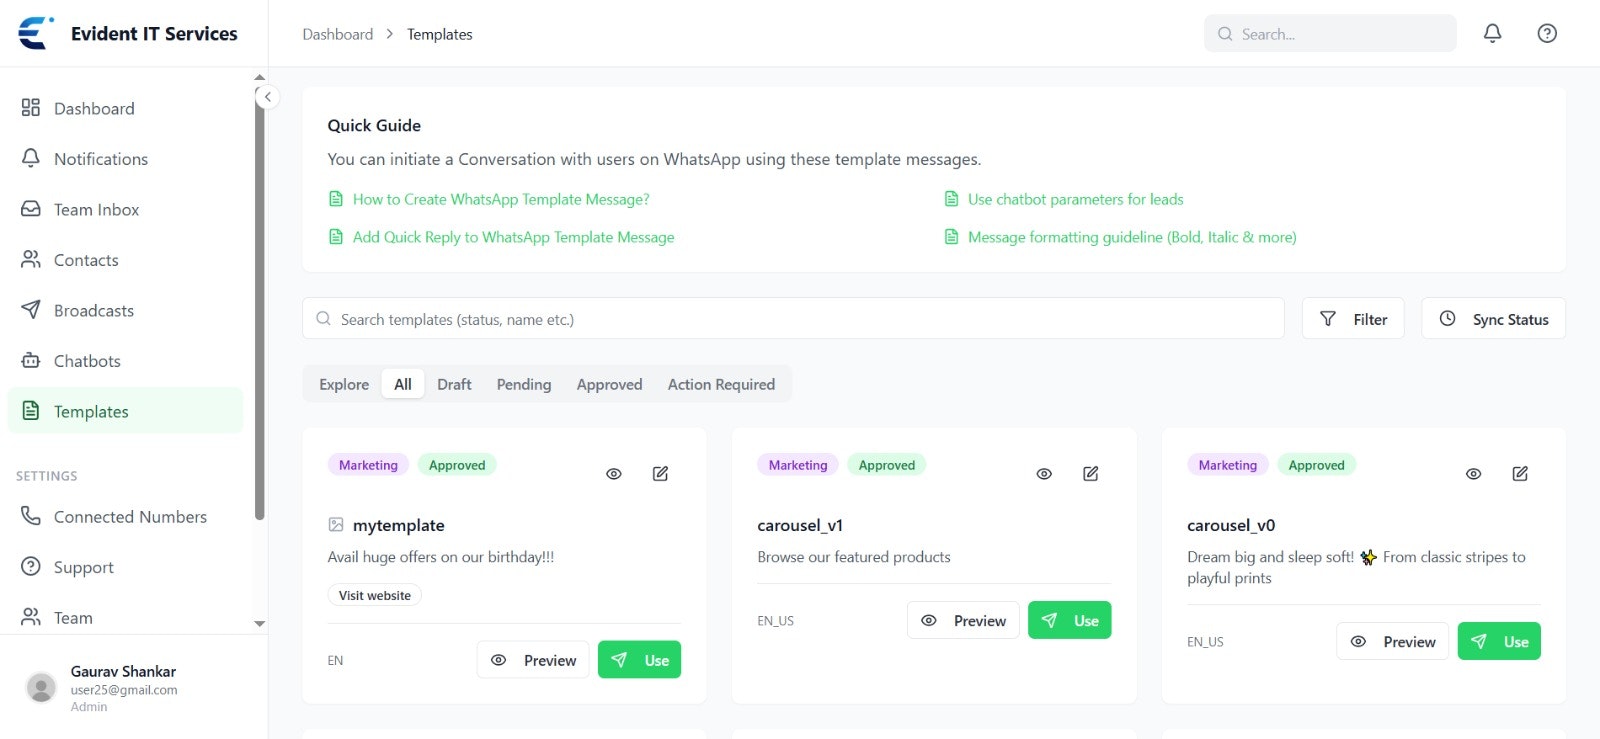Edit the mytemplate template using pencil icon
This screenshot has width=1600, height=739.
point(661,474)
